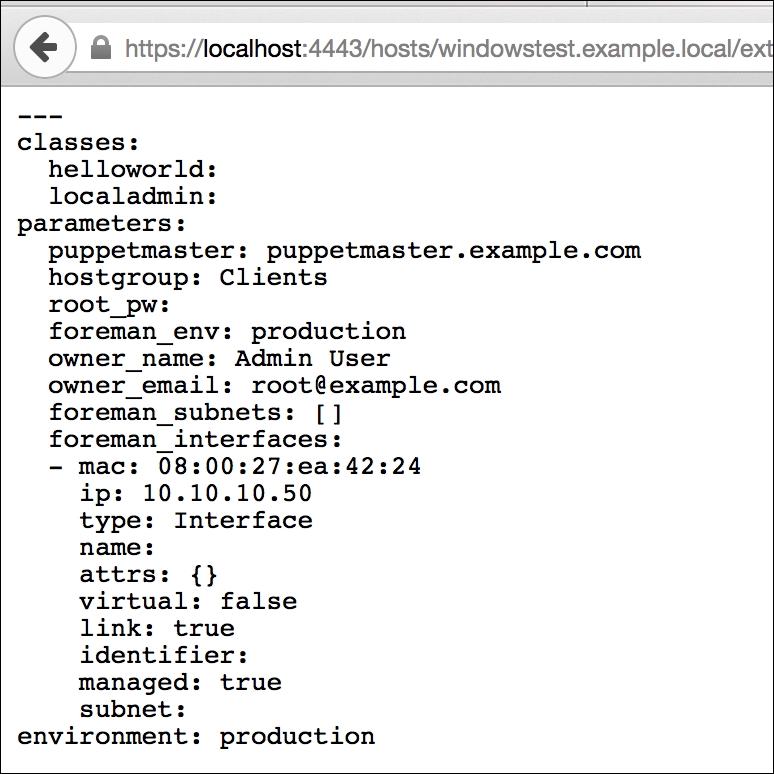Click the MAC address 08:00:27:ea:42:24

click(289, 466)
